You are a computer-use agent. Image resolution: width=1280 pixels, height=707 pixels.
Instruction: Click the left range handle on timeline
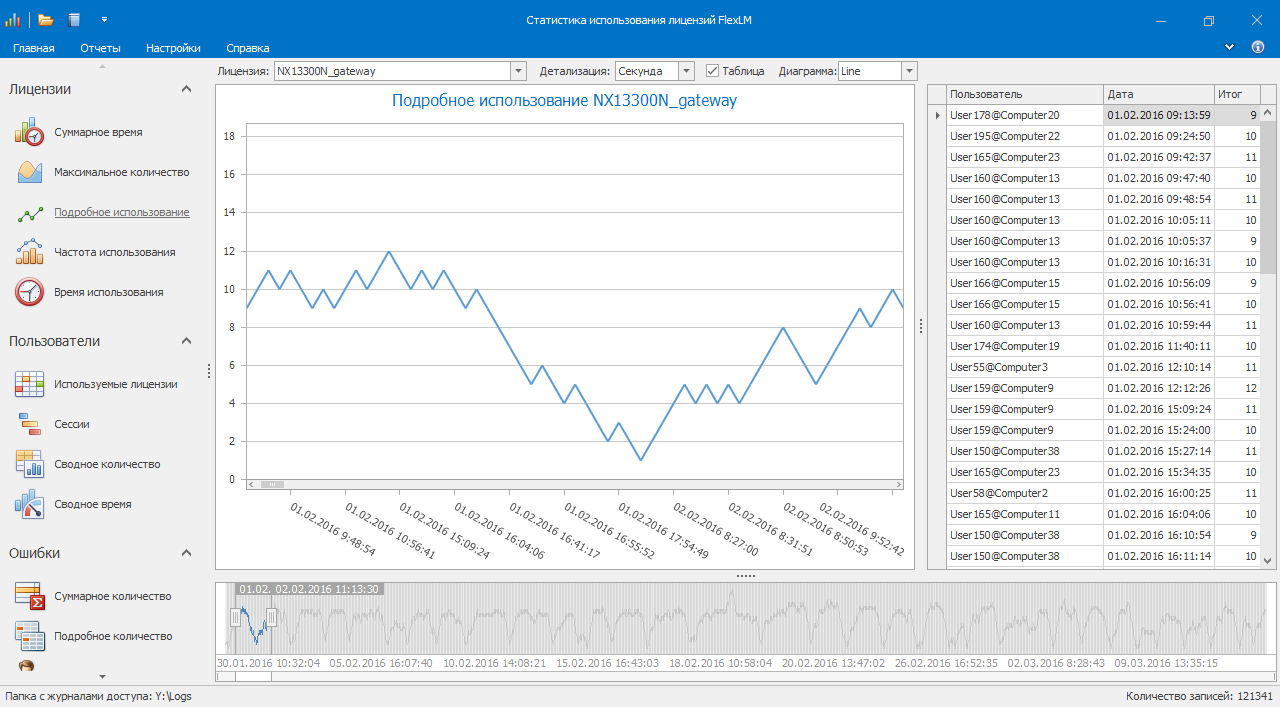[236, 618]
